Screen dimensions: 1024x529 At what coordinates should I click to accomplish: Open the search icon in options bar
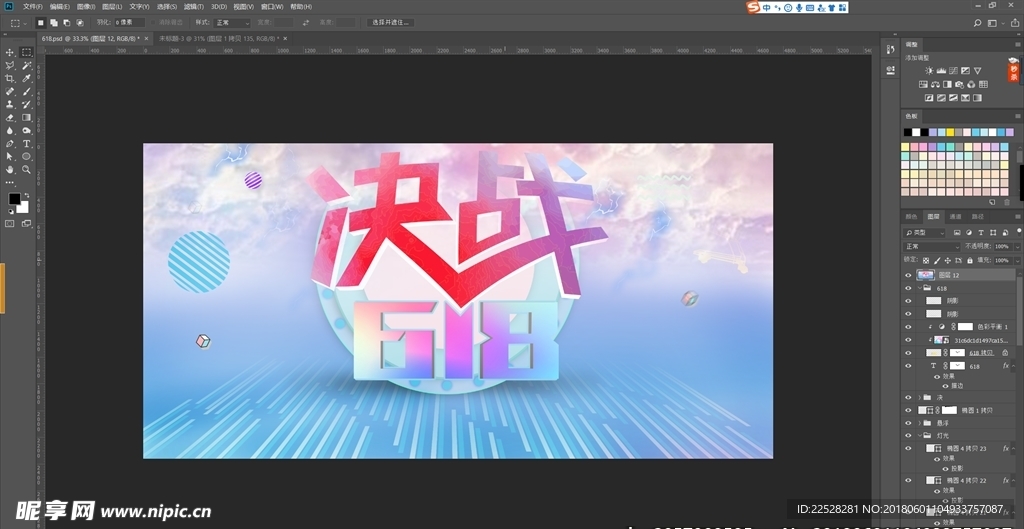(x=978, y=23)
